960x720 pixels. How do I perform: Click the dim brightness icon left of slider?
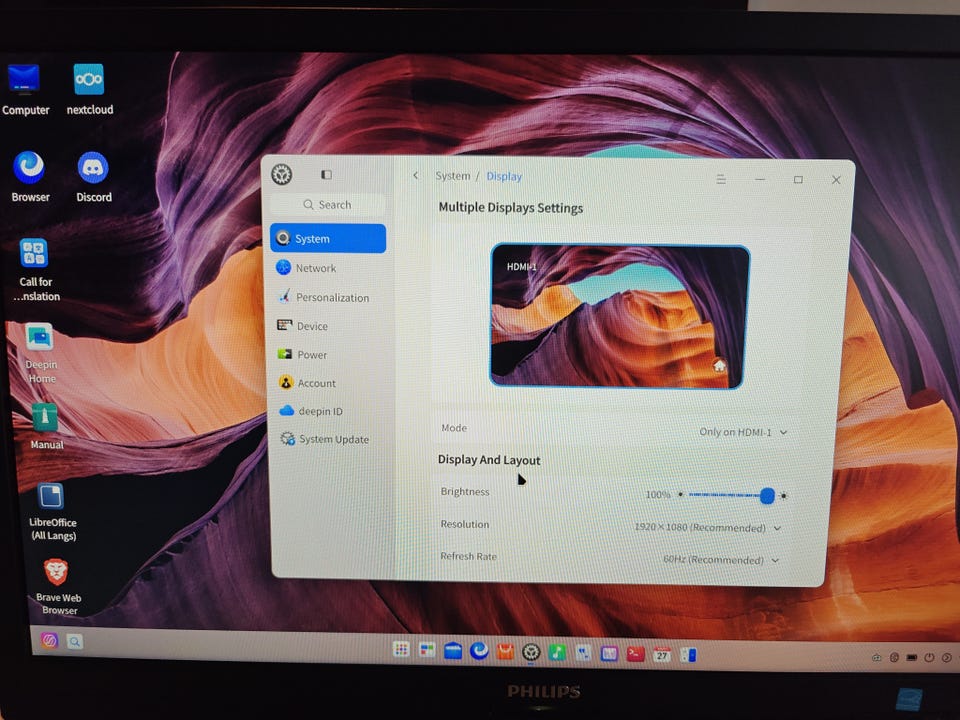pyautogui.click(x=680, y=494)
